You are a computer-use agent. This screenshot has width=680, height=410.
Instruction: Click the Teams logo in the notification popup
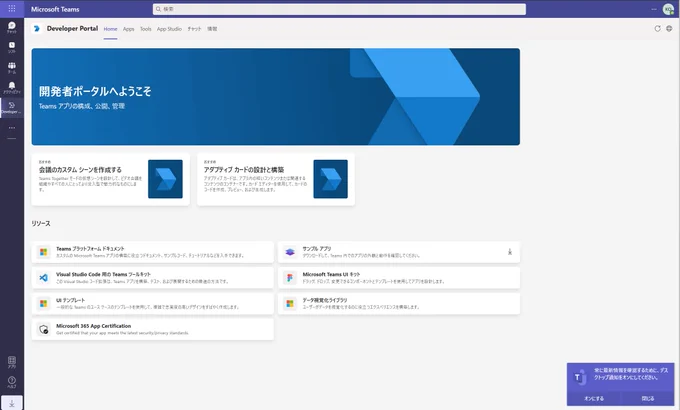coord(580,377)
